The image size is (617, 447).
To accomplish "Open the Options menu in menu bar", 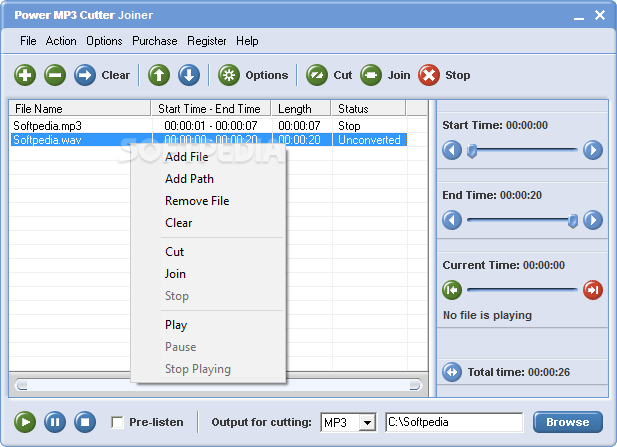I will pyautogui.click(x=104, y=41).
